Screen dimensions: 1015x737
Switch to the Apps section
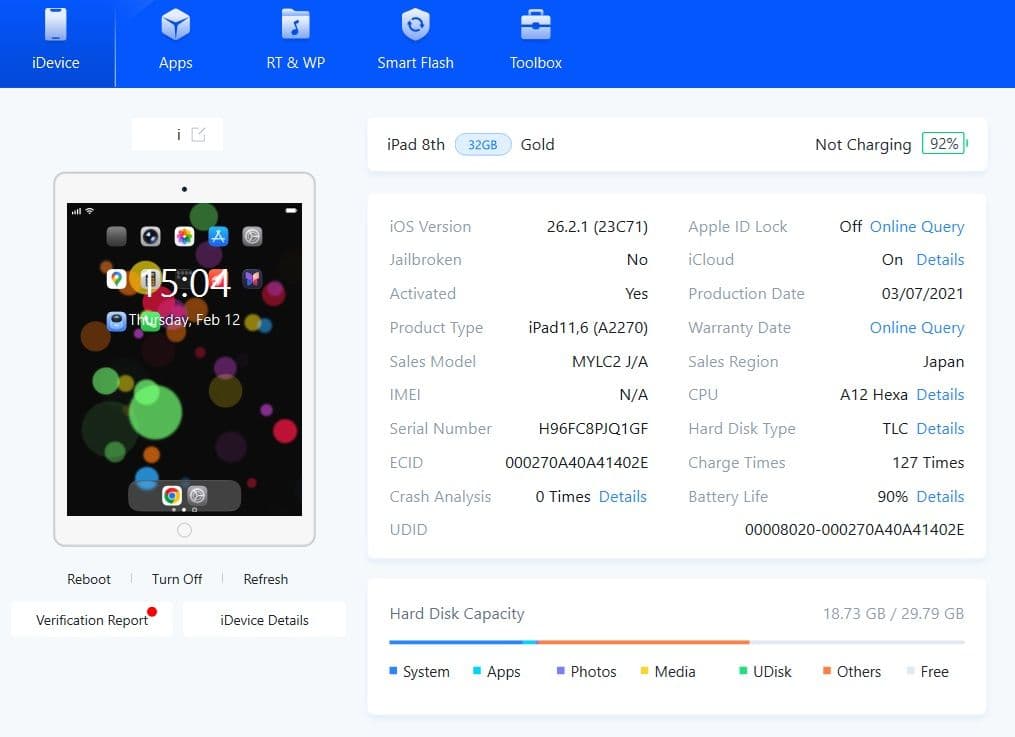(175, 40)
